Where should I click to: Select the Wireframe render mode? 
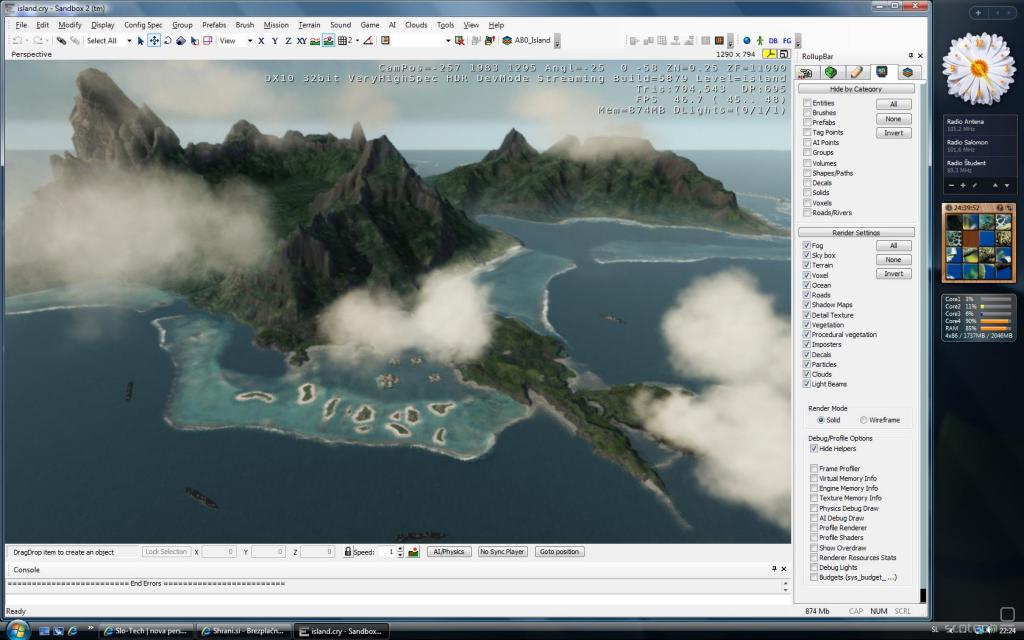pyautogui.click(x=863, y=420)
